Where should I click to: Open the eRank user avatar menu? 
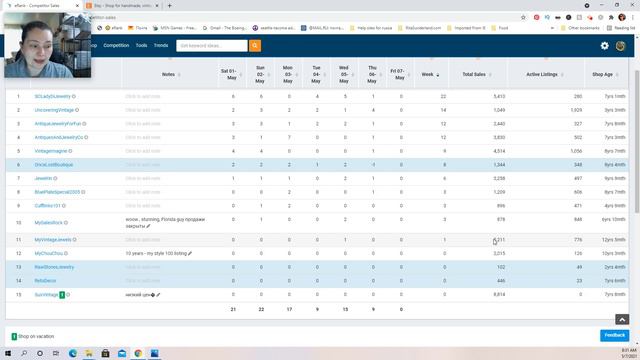pyautogui.click(x=620, y=46)
